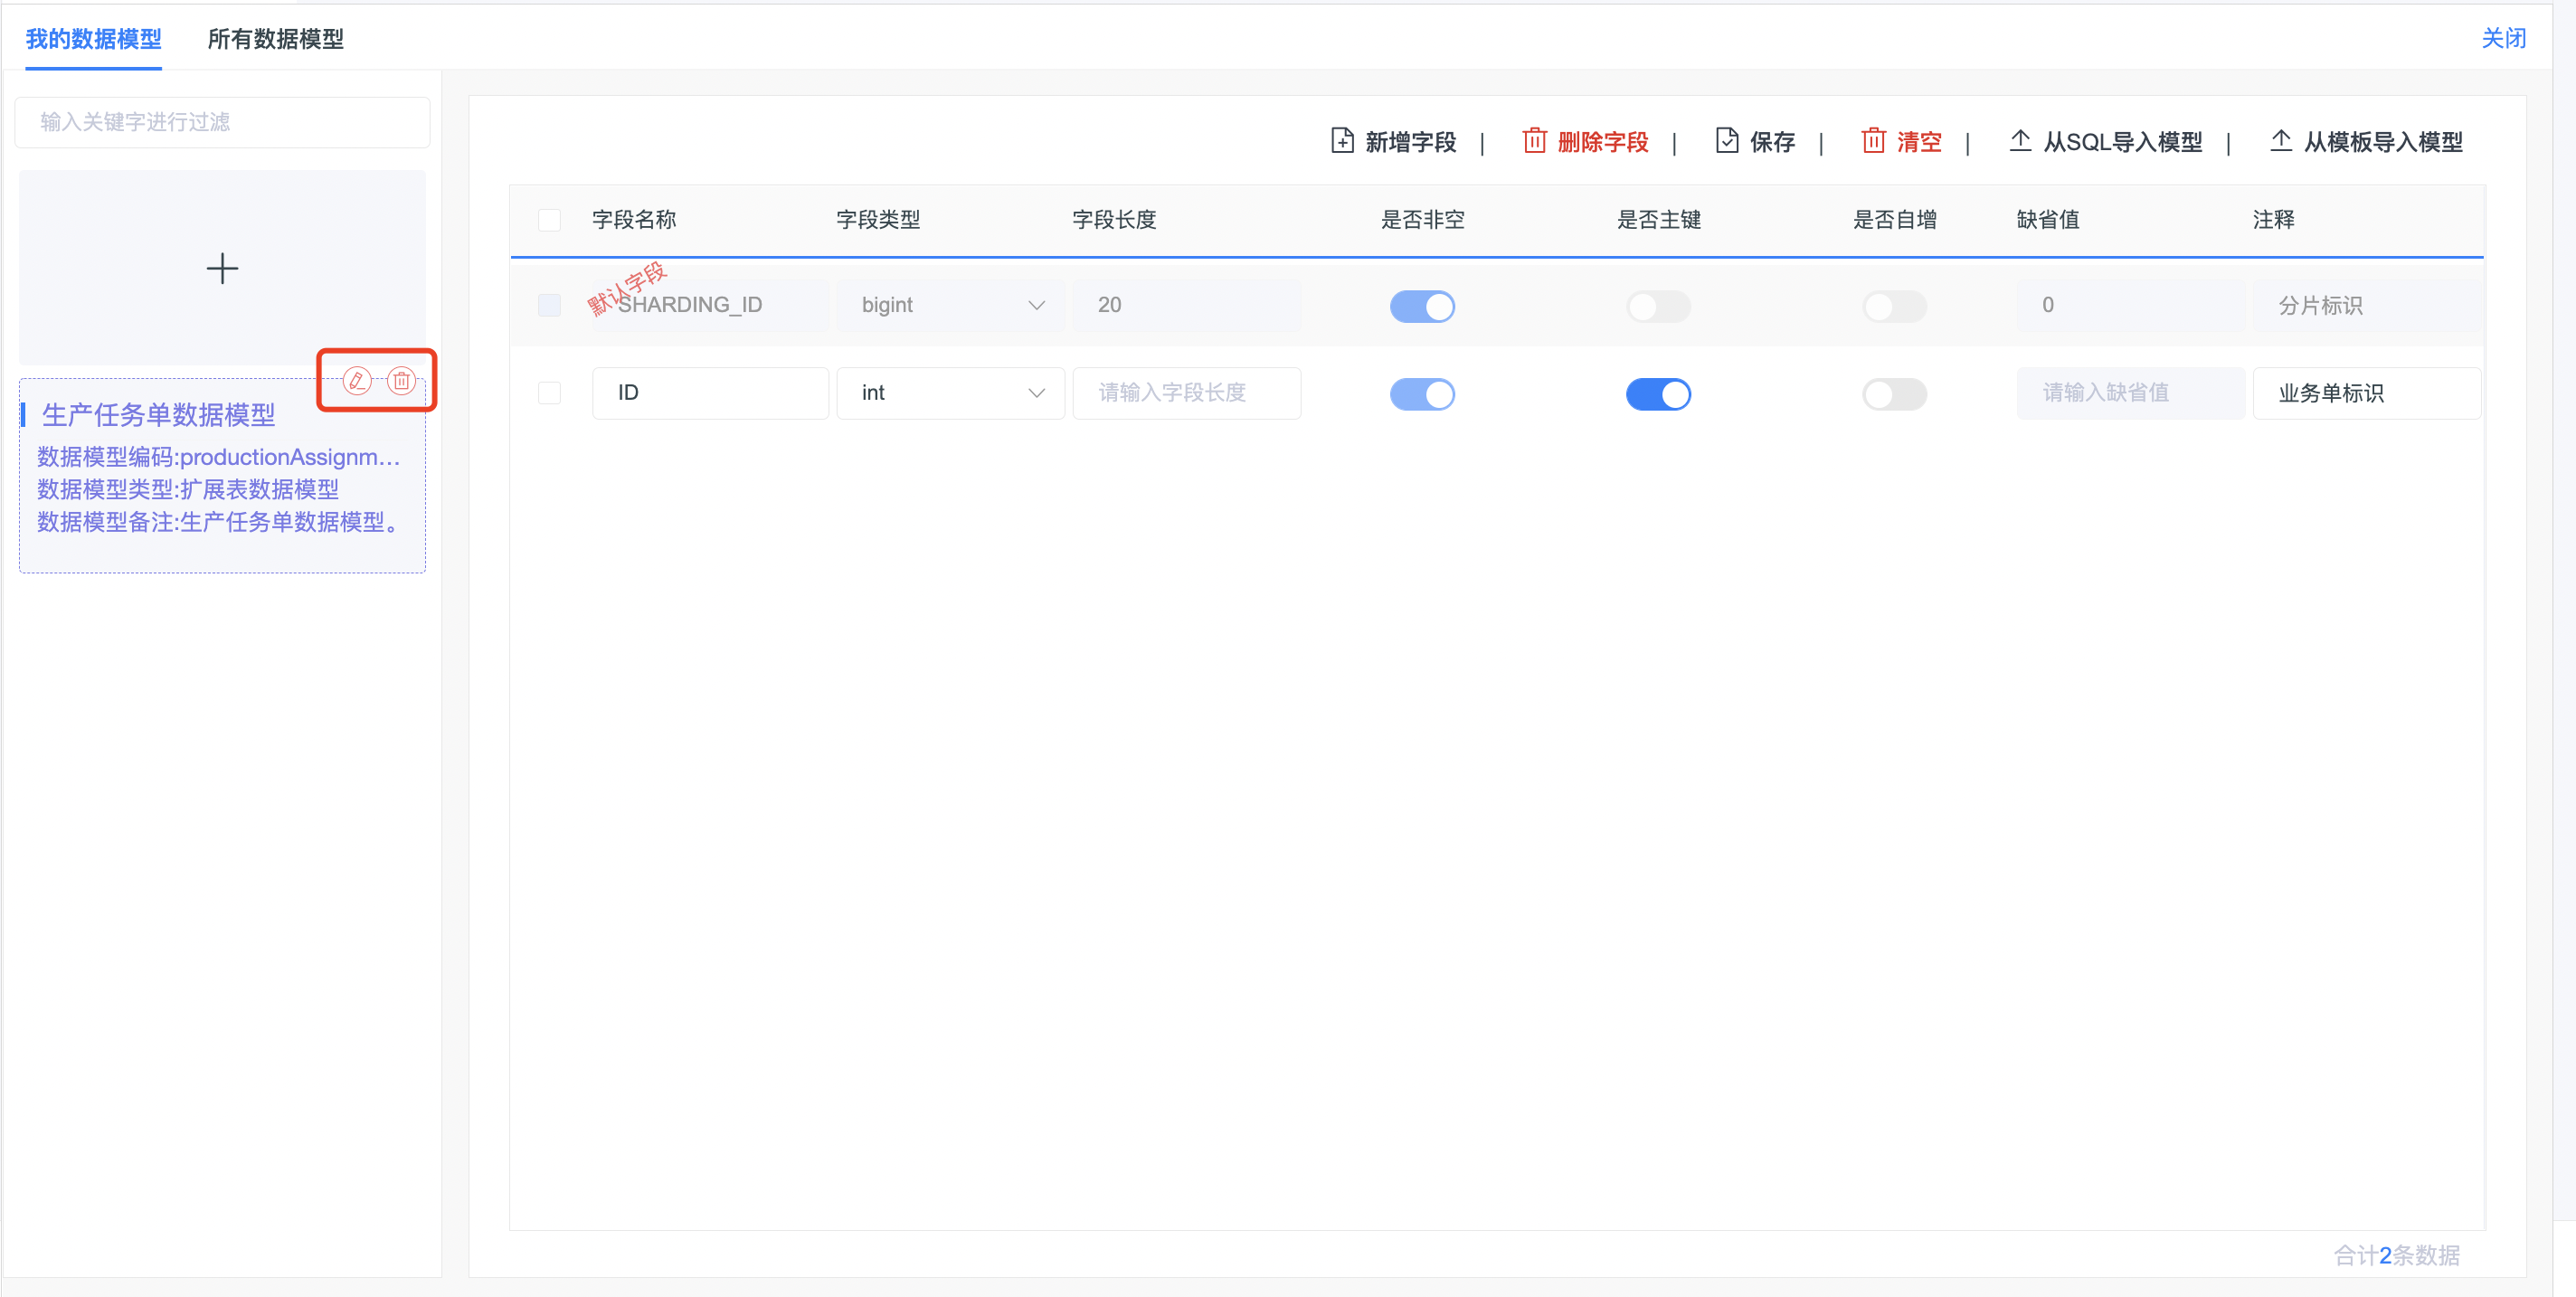Click the red trash icon for 删除字段

pyautogui.click(x=1534, y=141)
